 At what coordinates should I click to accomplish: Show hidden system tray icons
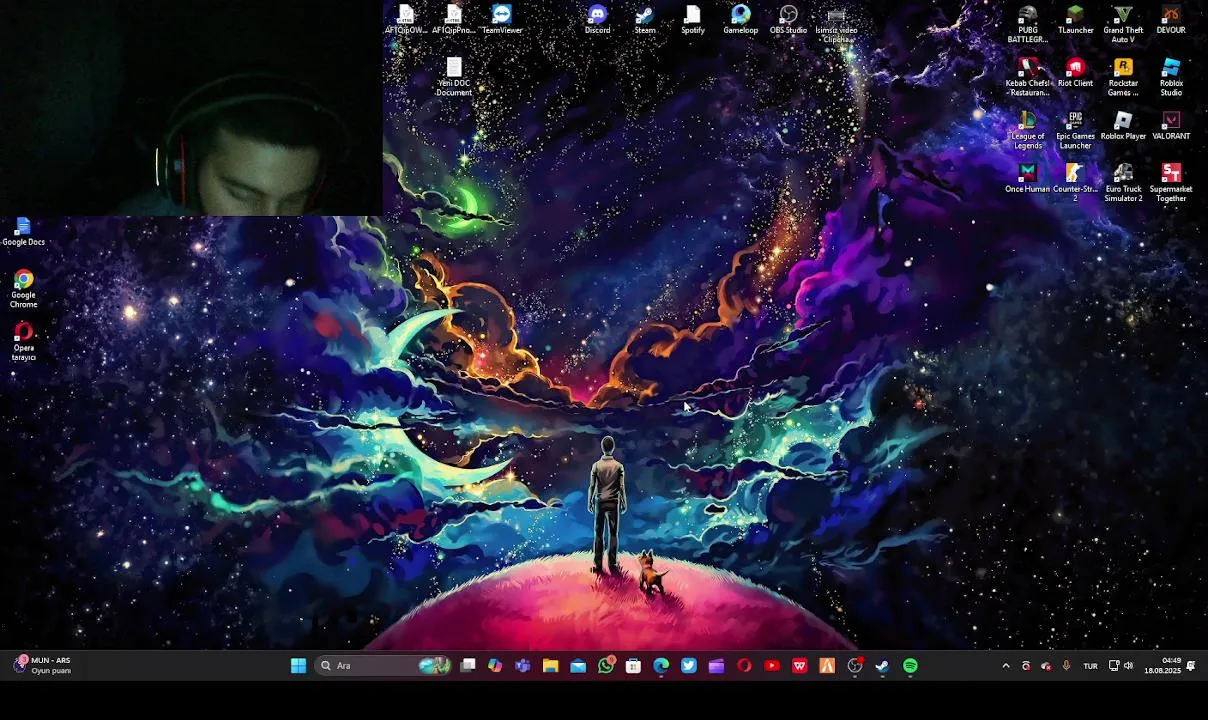tap(1006, 666)
